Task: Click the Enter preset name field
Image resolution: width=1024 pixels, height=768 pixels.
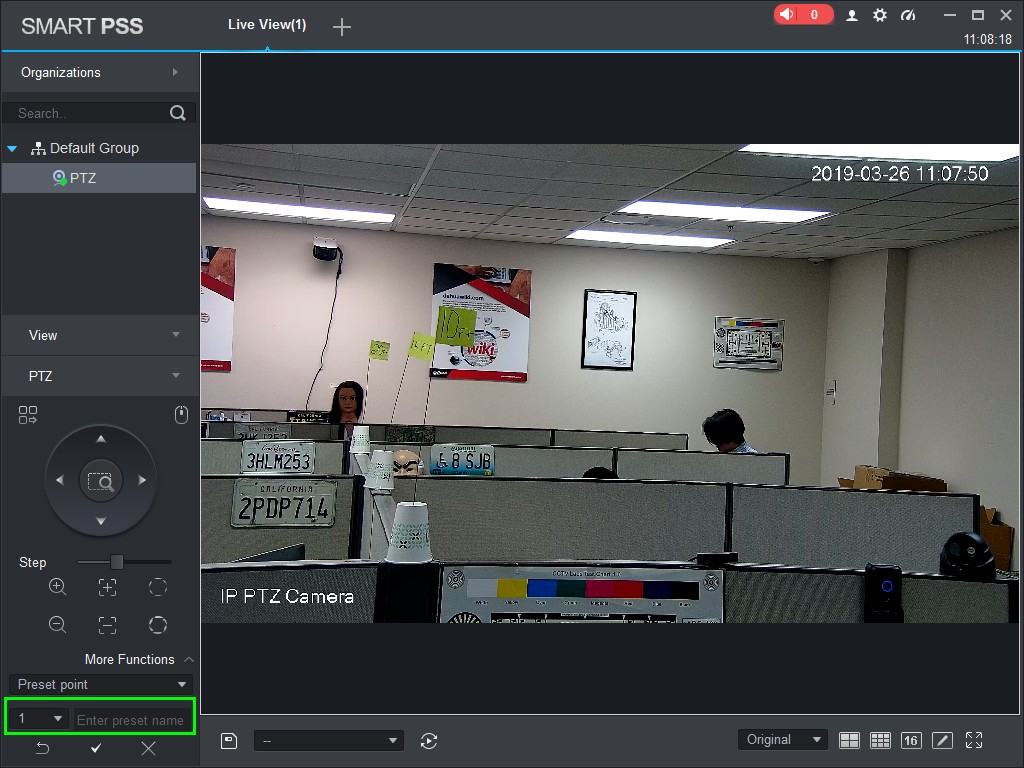Action: (x=133, y=720)
